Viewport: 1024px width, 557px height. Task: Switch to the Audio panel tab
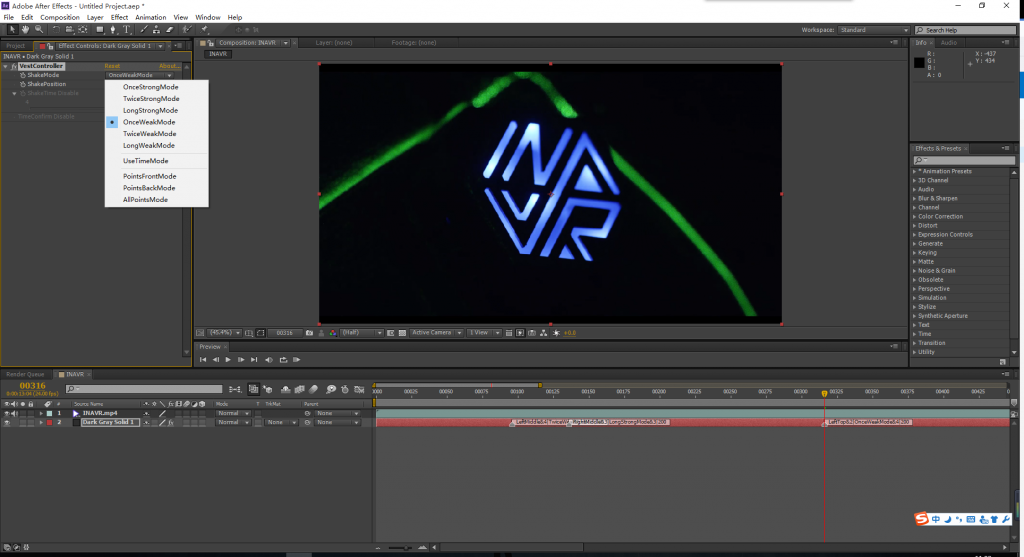tap(948, 42)
